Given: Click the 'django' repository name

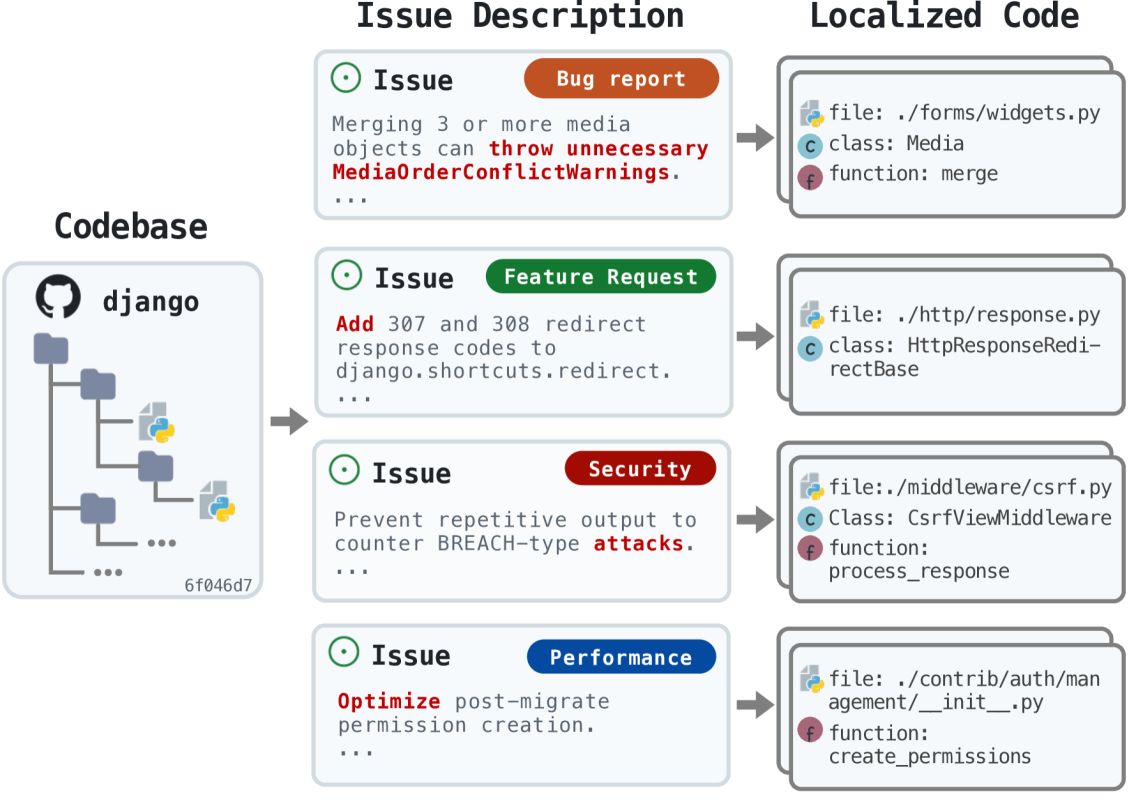Looking at the screenshot, I should pos(151,301).
